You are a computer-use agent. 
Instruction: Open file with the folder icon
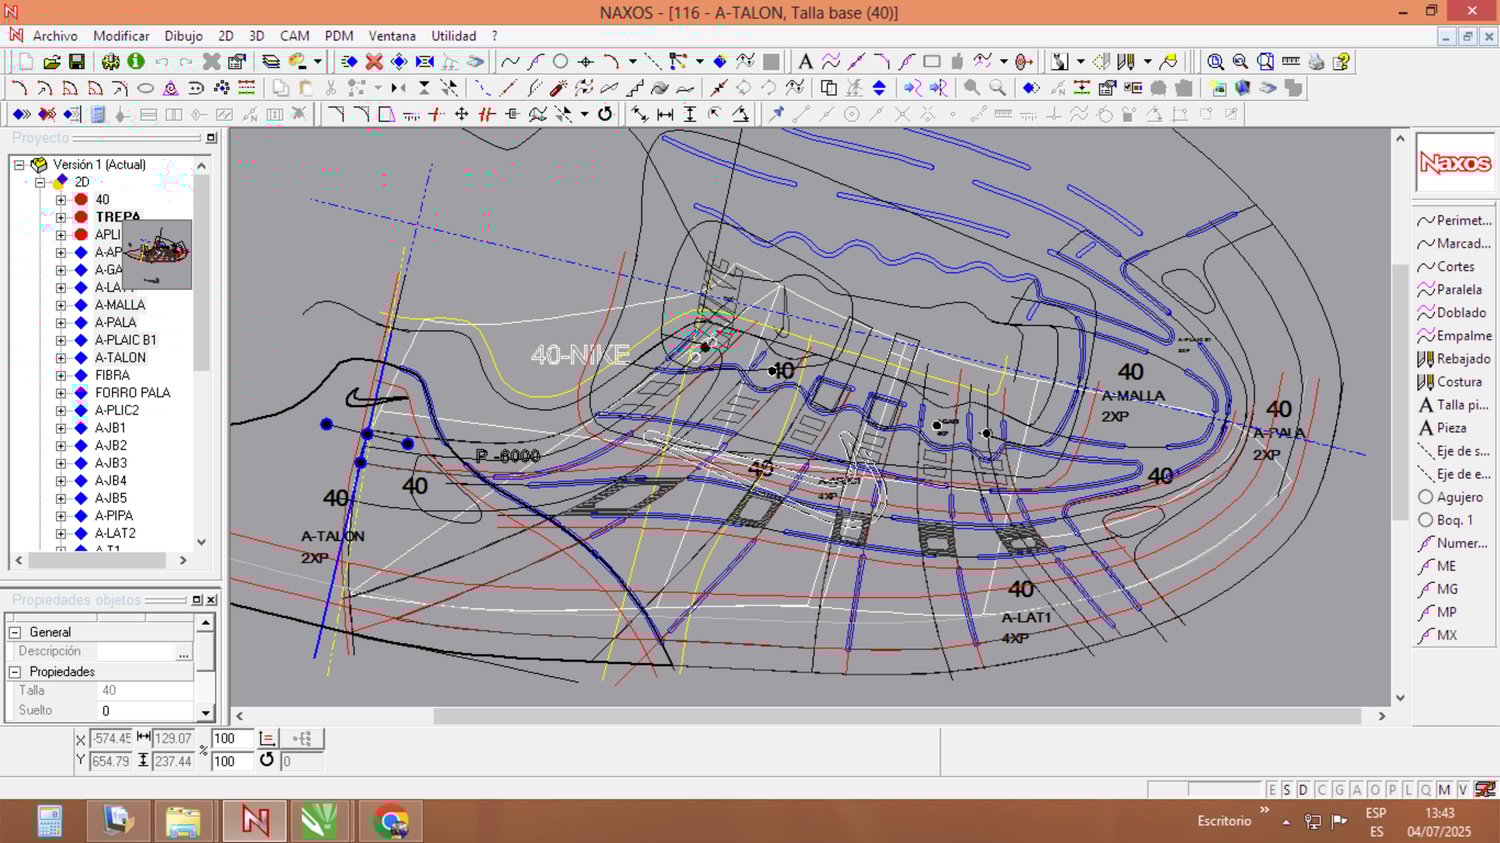tap(52, 62)
